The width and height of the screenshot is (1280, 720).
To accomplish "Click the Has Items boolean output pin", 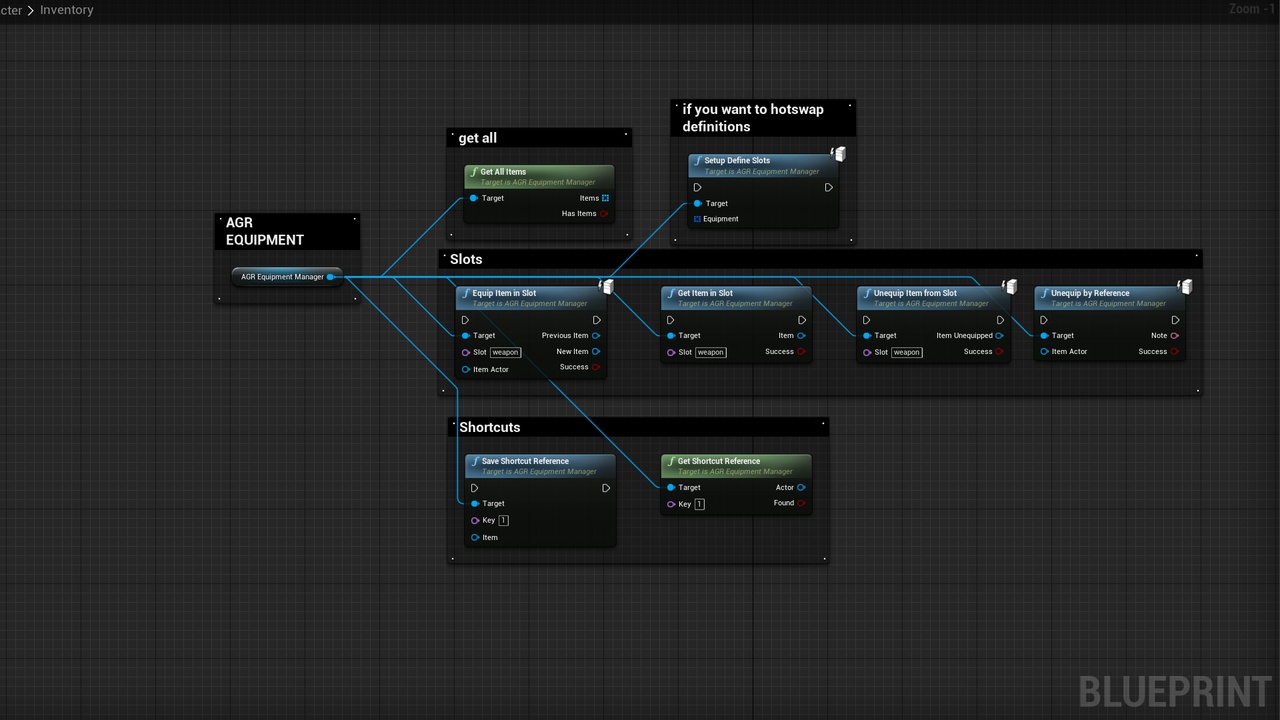I will [x=604, y=214].
